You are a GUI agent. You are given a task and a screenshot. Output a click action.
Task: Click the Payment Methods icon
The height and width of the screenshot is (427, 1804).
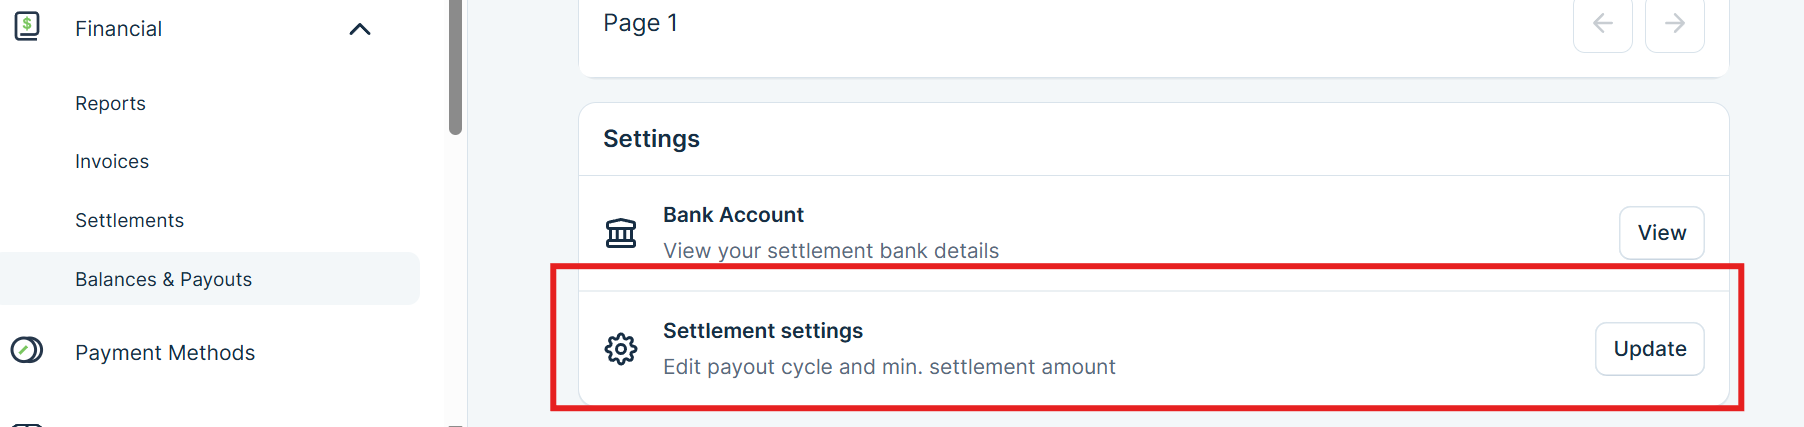tap(27, 350)
